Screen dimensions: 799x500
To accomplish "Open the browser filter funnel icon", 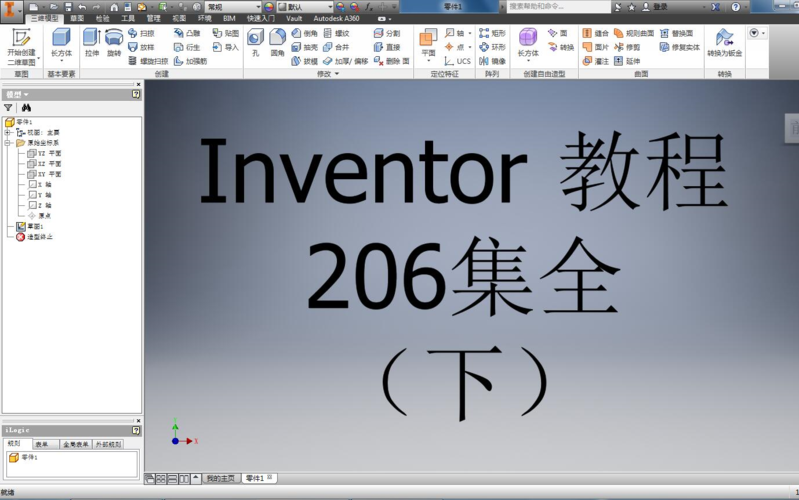I will pyautogui.click(x=8, y=108).
